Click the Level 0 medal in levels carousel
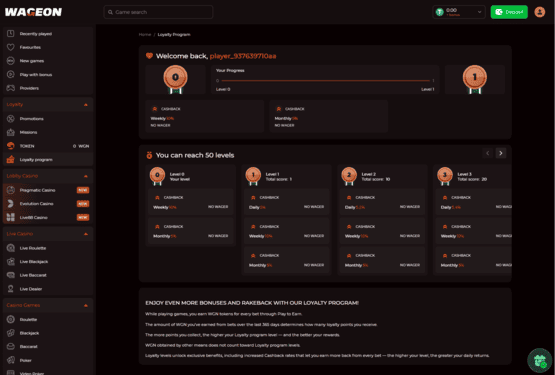This screenshot has width=555, height=375. [x=157, y=176]
